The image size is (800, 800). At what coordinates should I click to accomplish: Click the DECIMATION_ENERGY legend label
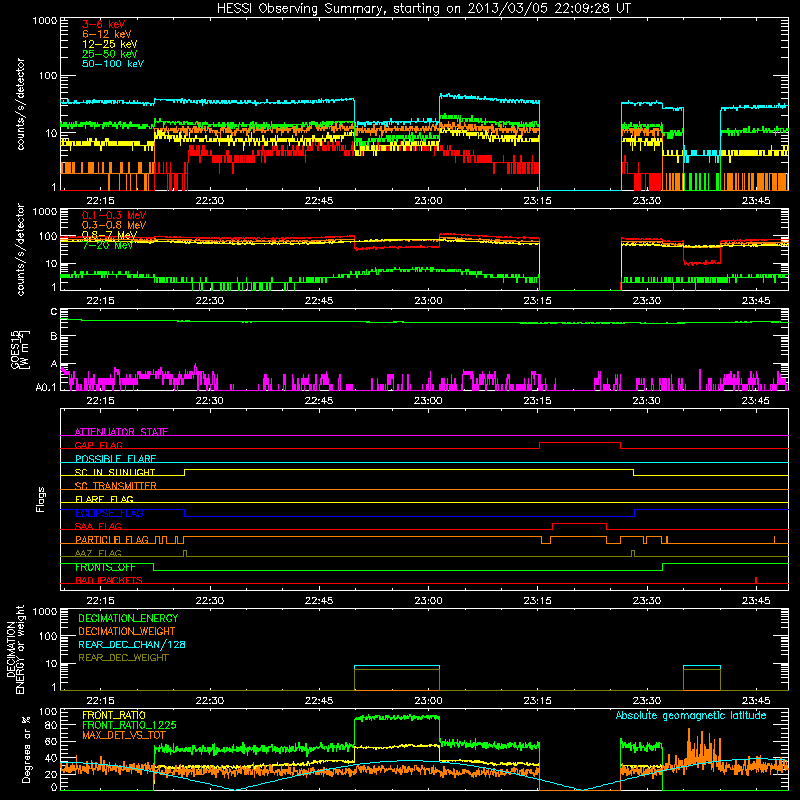(x=128, y=618)
